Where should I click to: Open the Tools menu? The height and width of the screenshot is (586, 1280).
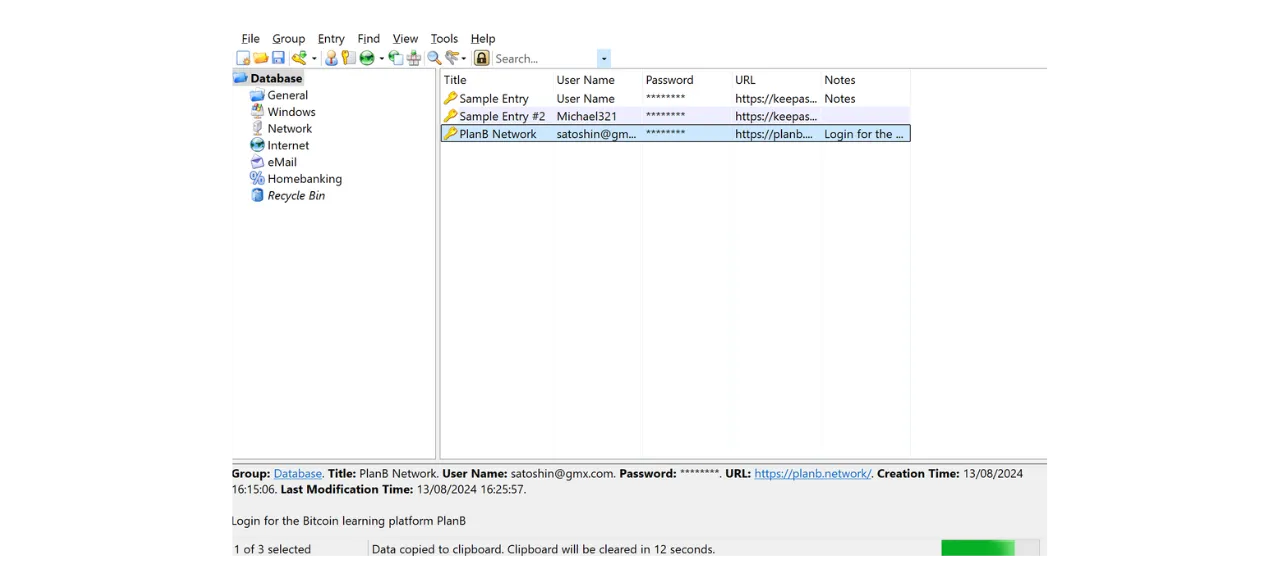click(x=444, y=38)
